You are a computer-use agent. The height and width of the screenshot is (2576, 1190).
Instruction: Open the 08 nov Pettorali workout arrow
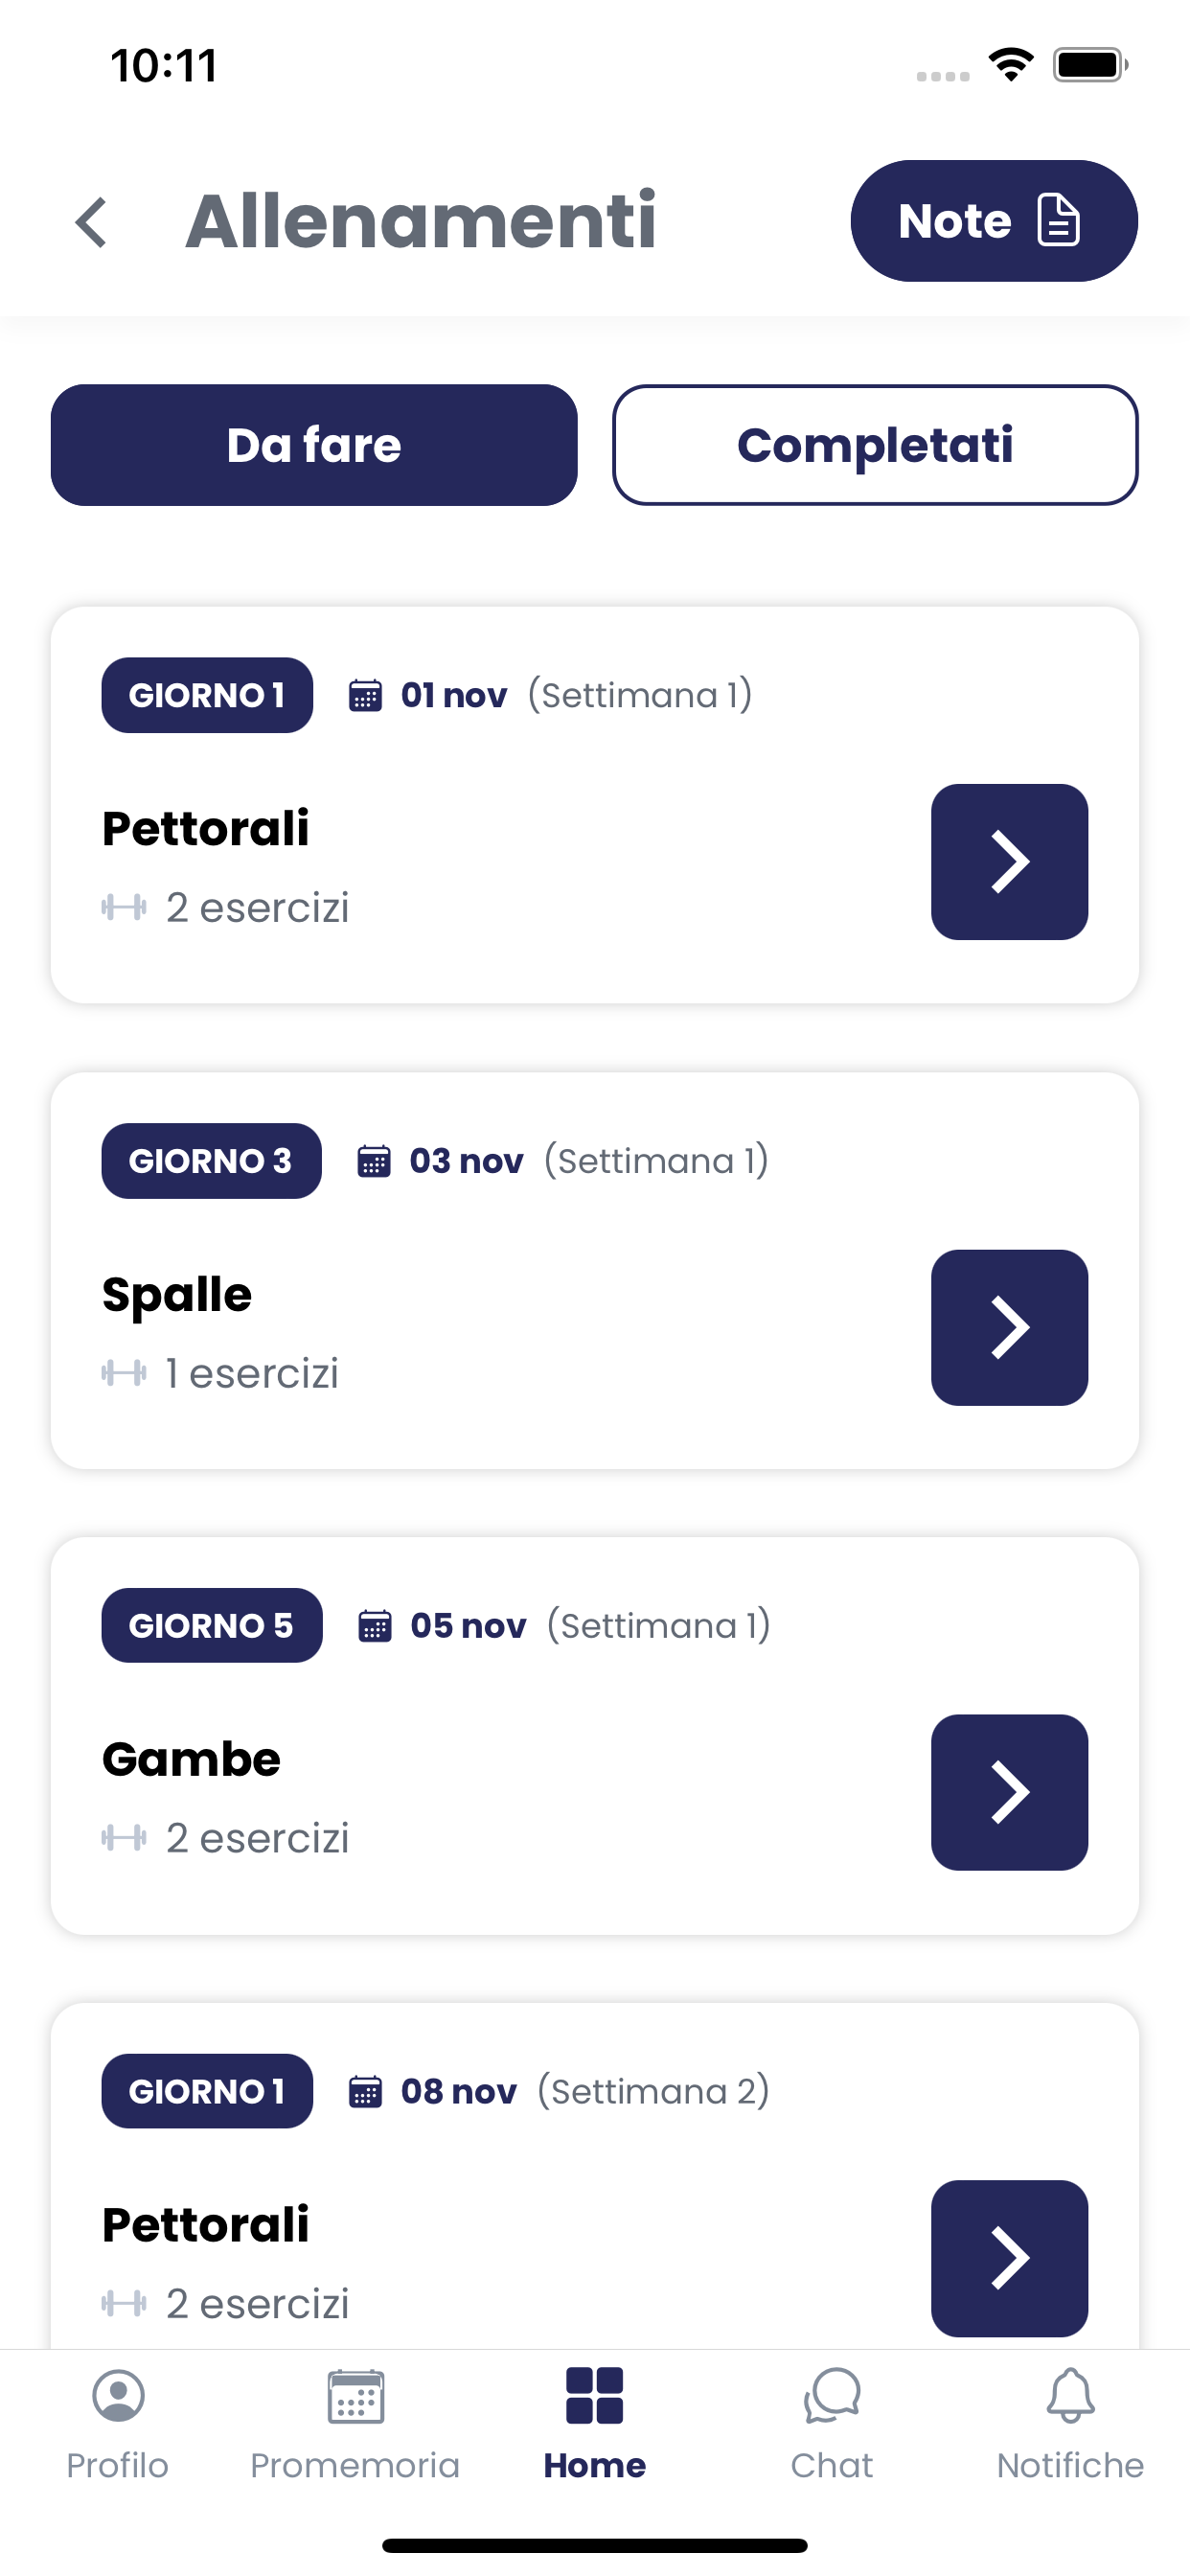[x=1009, y=2258]
